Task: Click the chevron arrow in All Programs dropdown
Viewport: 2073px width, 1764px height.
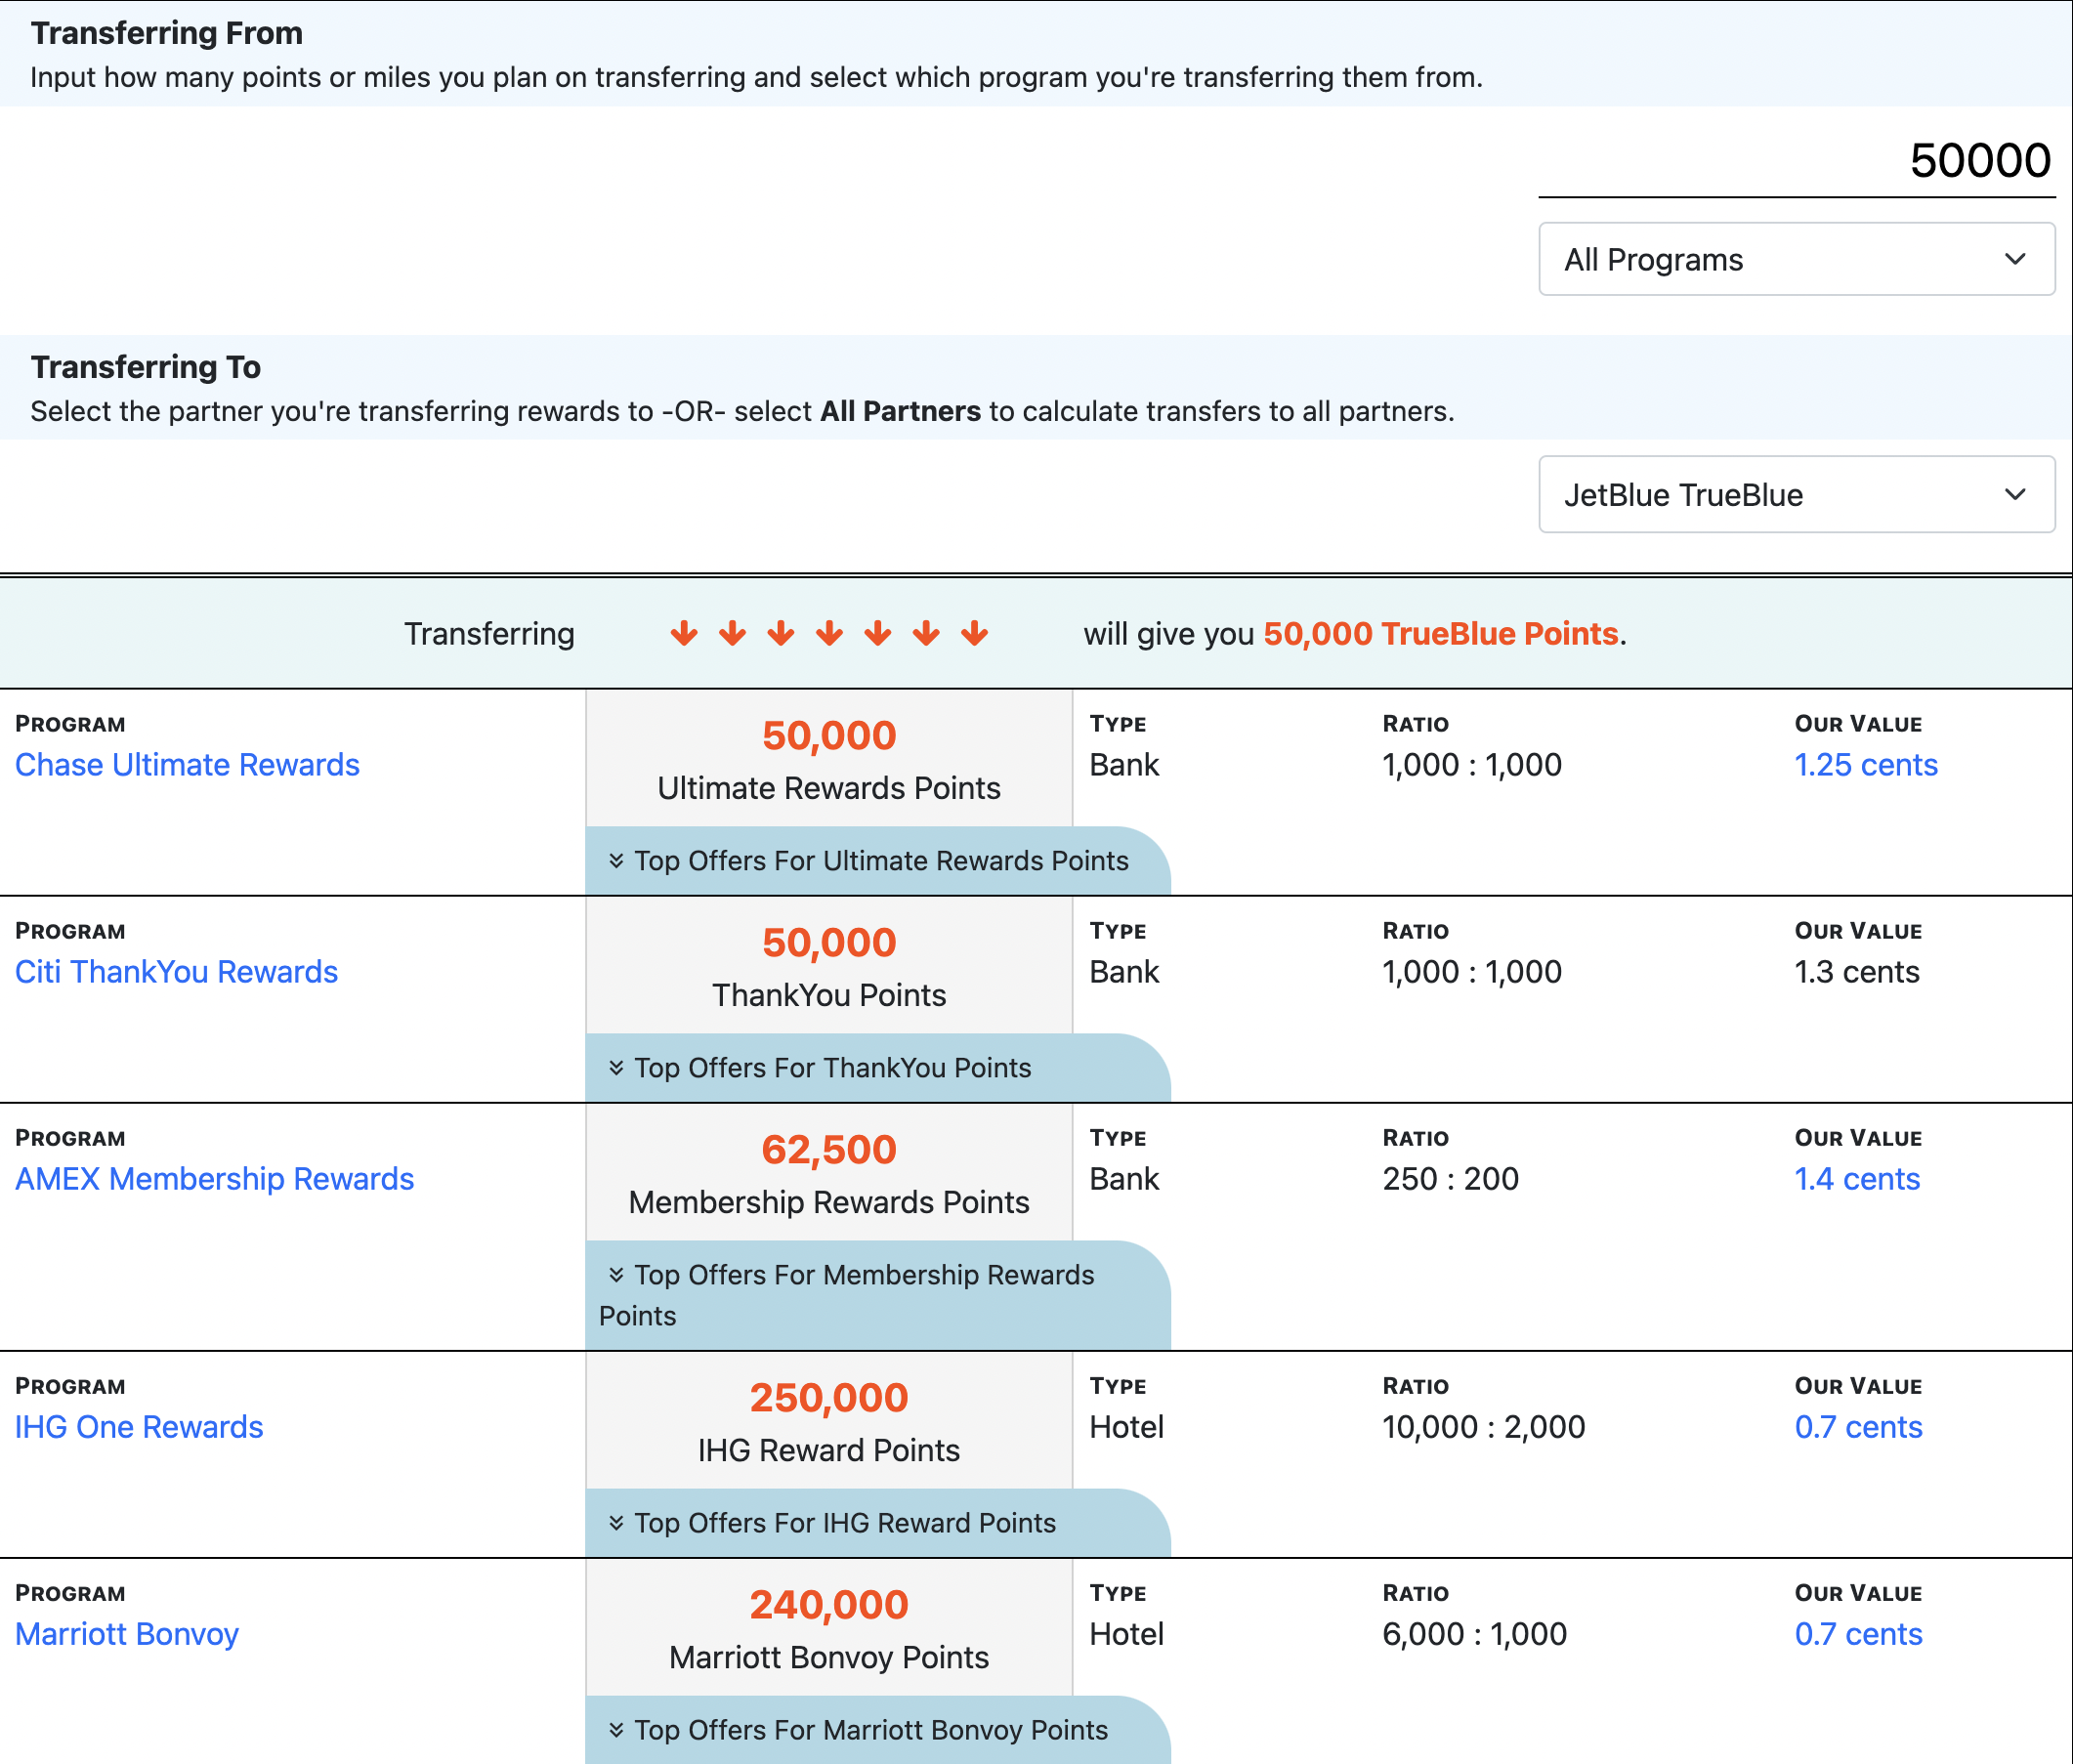Action: tap(2015, 260)
